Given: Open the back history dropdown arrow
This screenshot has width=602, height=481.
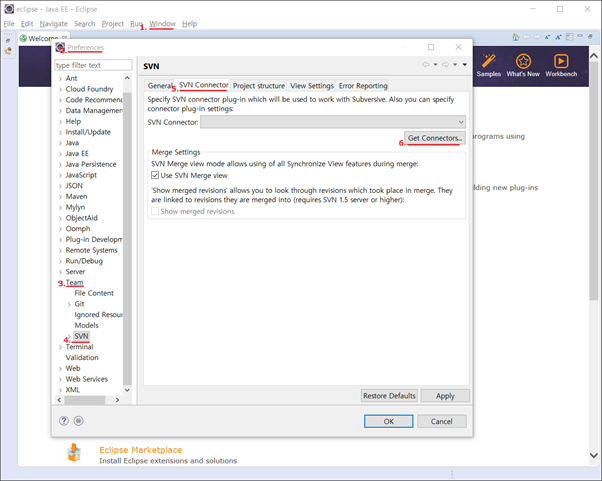Looking at the screenshot, I should tap(435, 64).
